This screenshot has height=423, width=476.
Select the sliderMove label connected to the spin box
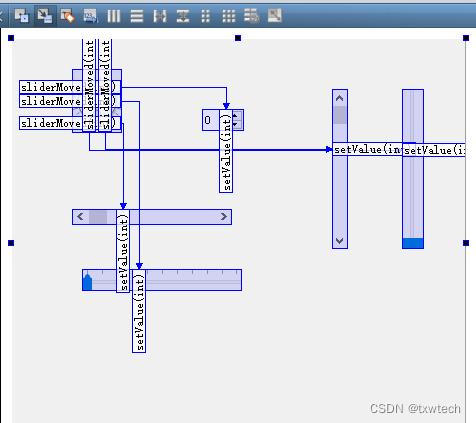point(70,87)
